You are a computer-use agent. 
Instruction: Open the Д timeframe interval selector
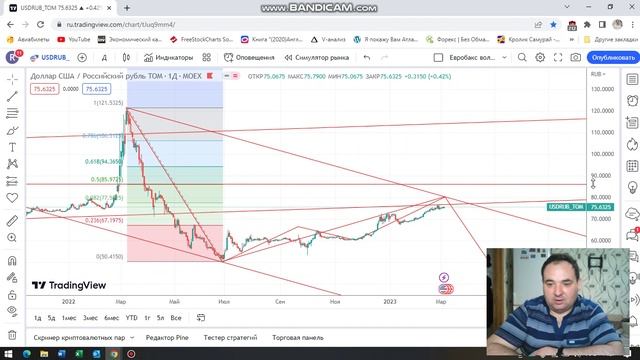[x=104, y=58]
